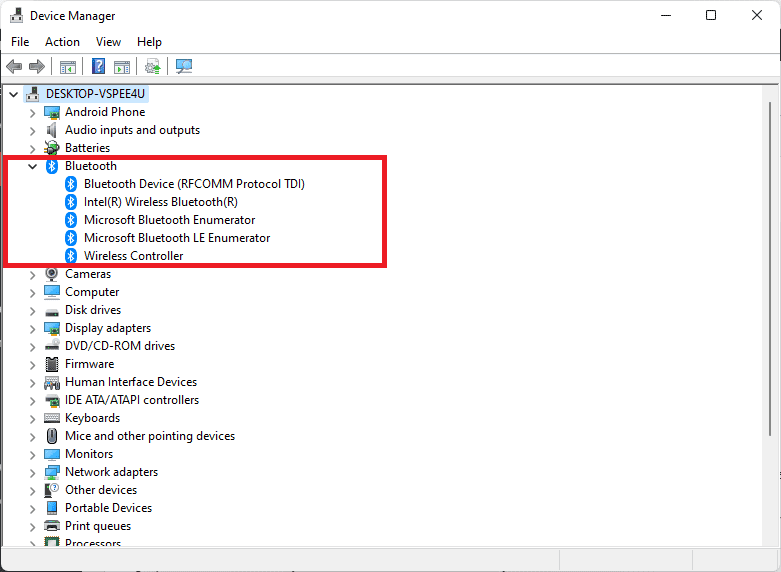The image size is (781, 572).
Task: Click the vertical scrollbar of the device tree
Action: (770, 269)
